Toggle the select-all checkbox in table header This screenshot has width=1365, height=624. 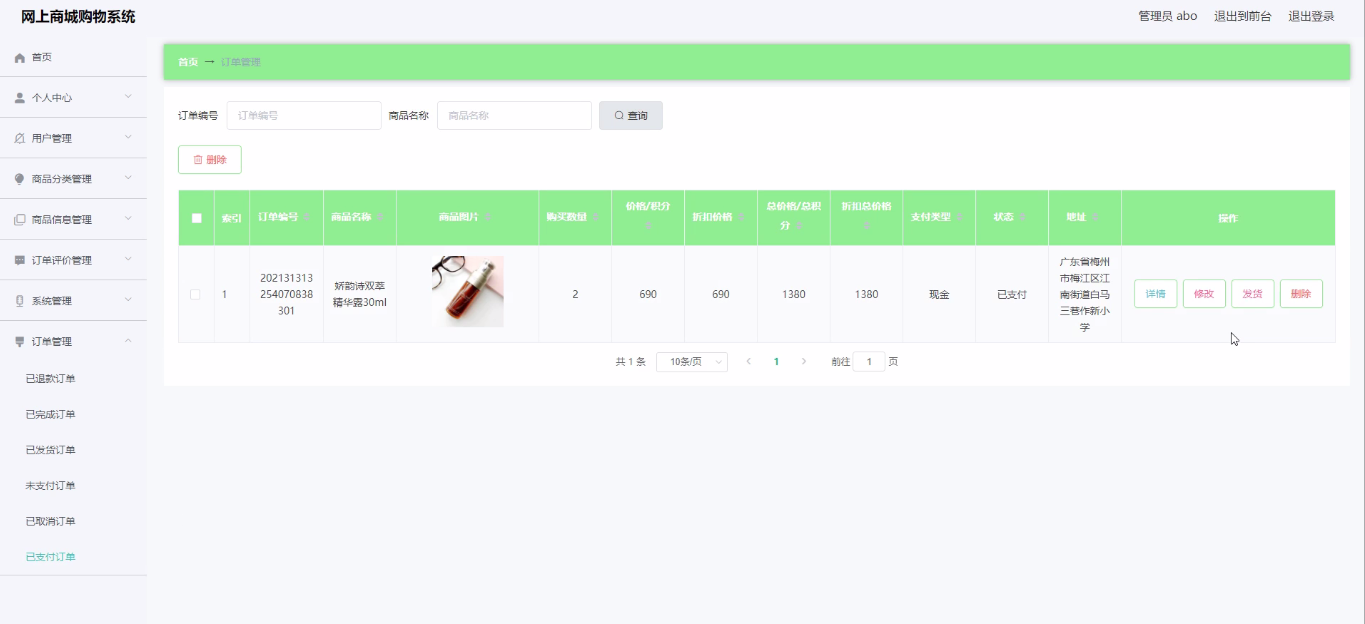click(x=196, y=218)
